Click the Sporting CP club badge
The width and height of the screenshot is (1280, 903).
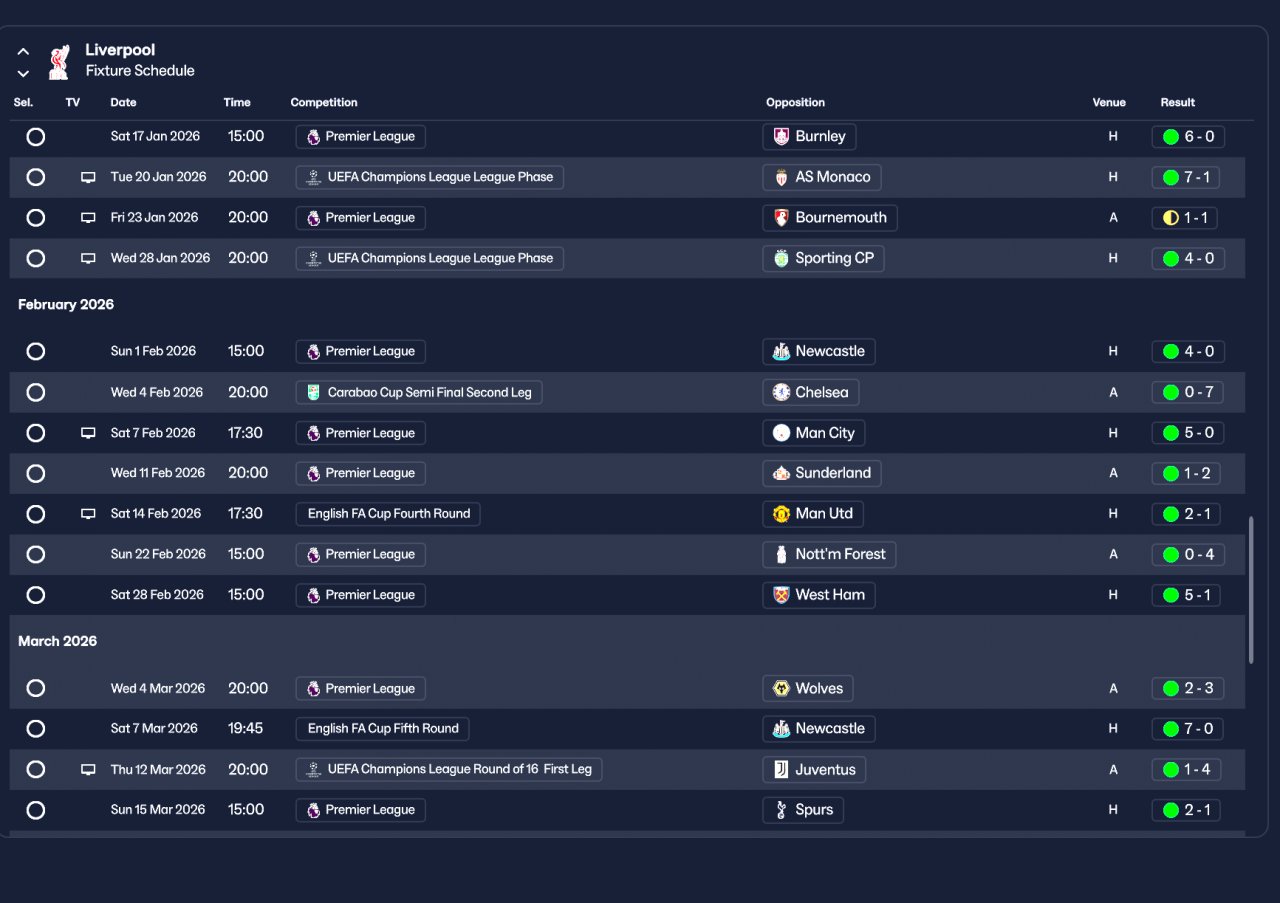click(x=782, y=259)
